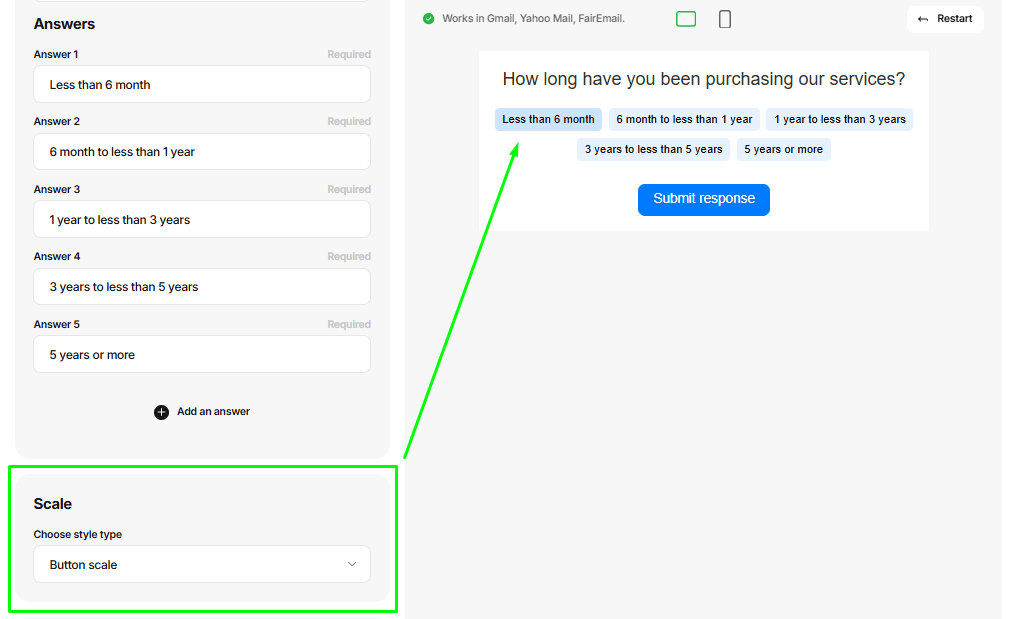This screenshot has width=1014, height=619.
Task: Choose the "5 years or more" option
Action: (783, 150)
